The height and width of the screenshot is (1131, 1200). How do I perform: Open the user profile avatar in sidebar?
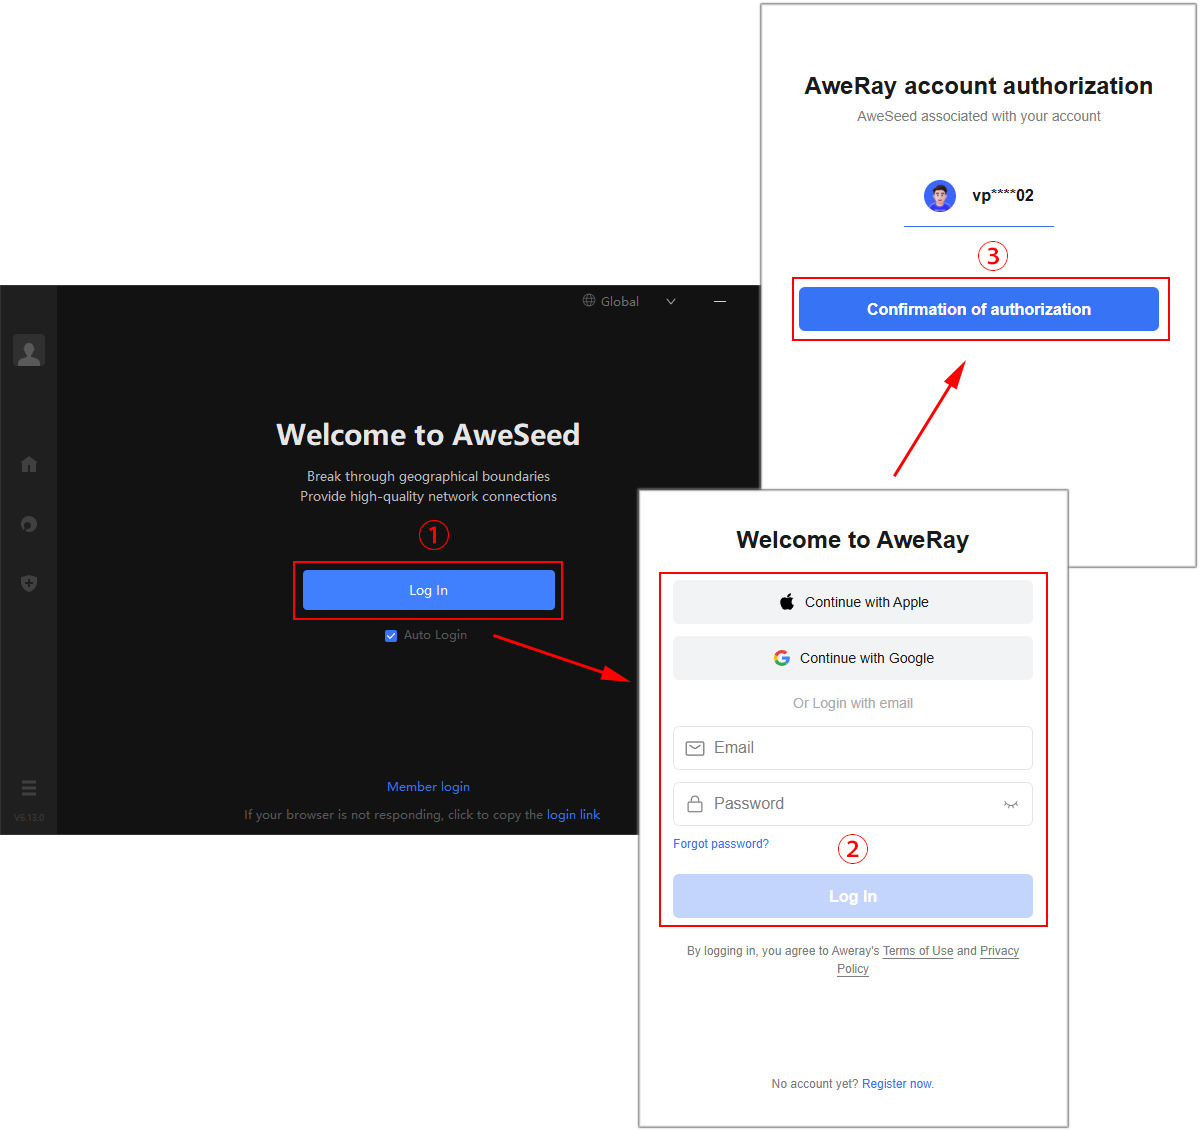click(29, 351)
